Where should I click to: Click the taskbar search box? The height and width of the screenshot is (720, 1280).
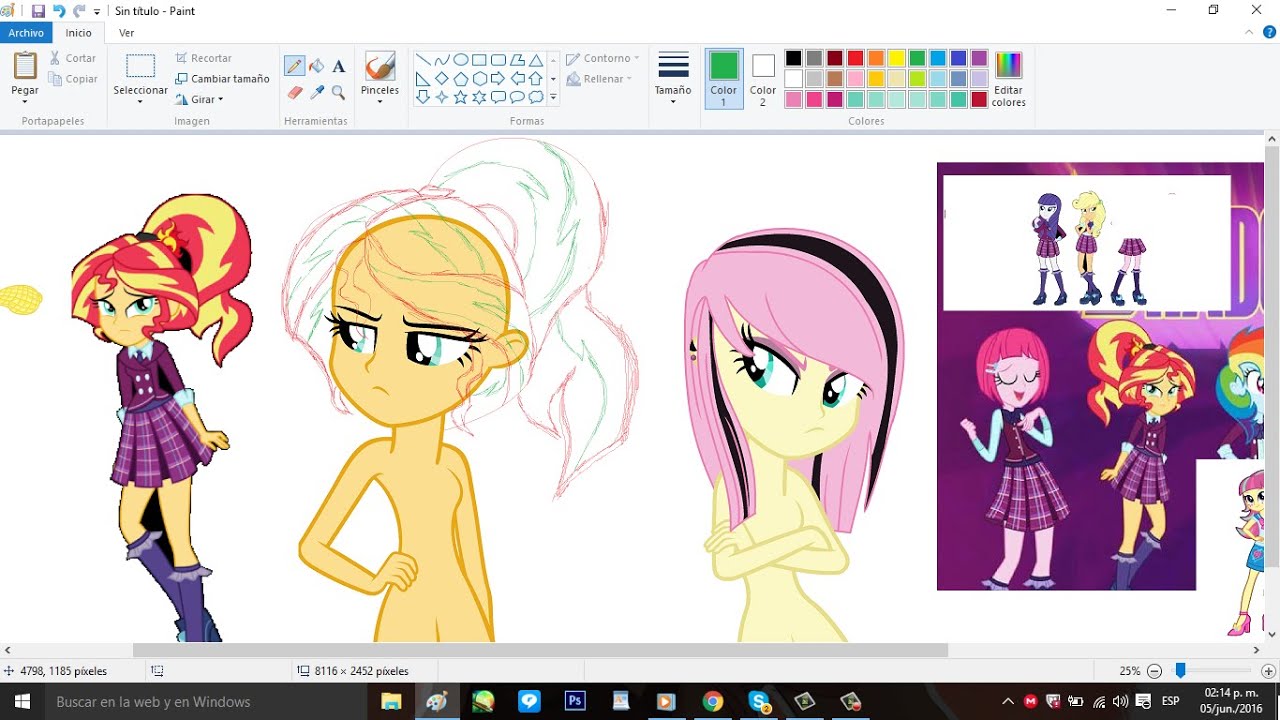pyautogui.click(x=206, y=701)
